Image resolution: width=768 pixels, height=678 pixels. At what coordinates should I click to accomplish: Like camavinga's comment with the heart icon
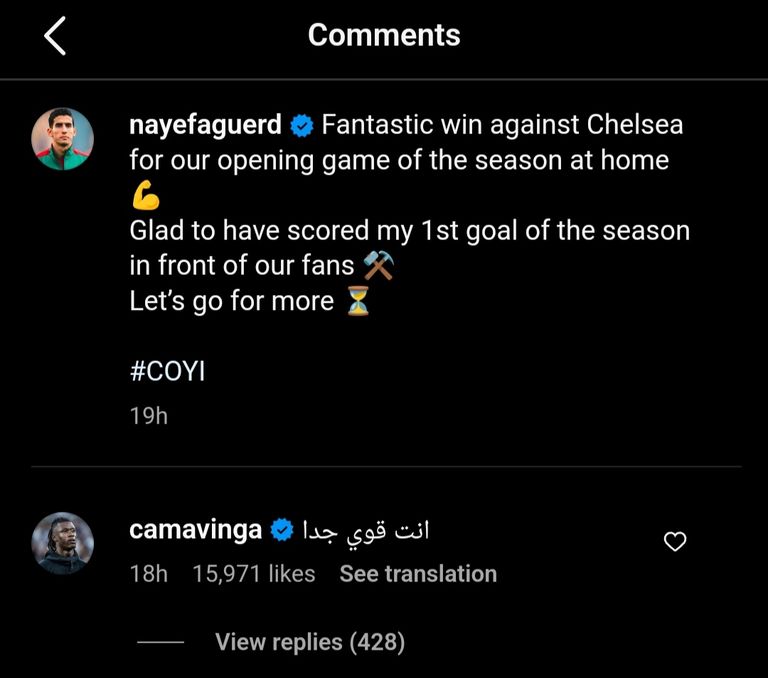coord(676,542)
